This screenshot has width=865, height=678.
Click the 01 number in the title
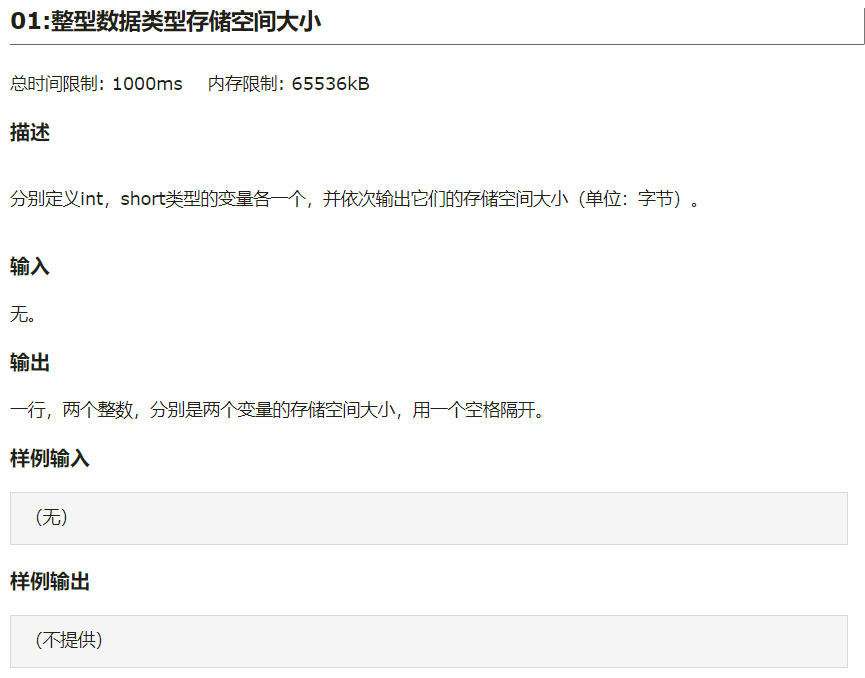(x=26, y=22)
